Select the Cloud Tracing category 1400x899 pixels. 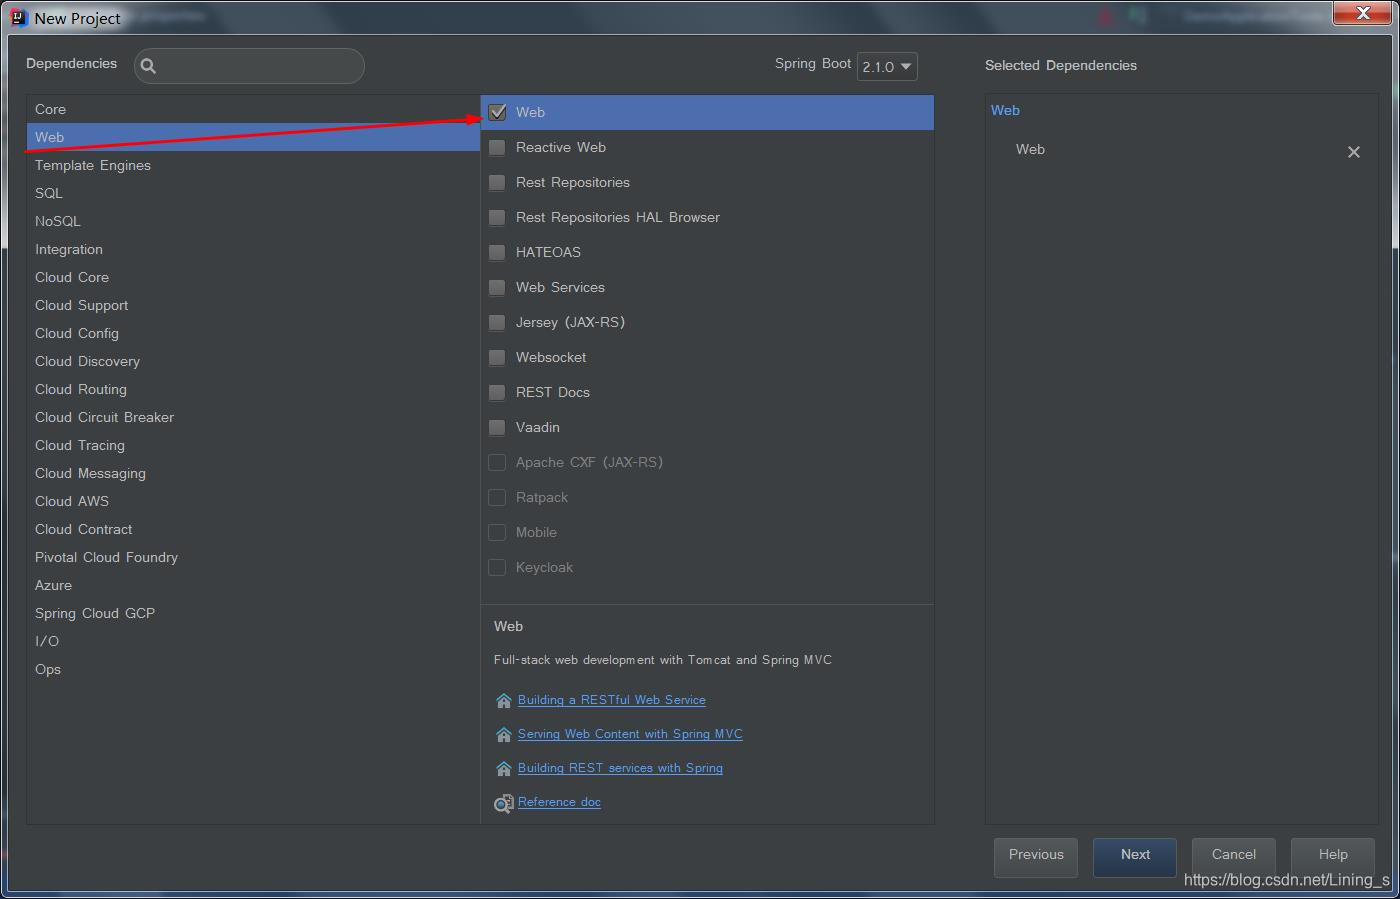[253, 445]
